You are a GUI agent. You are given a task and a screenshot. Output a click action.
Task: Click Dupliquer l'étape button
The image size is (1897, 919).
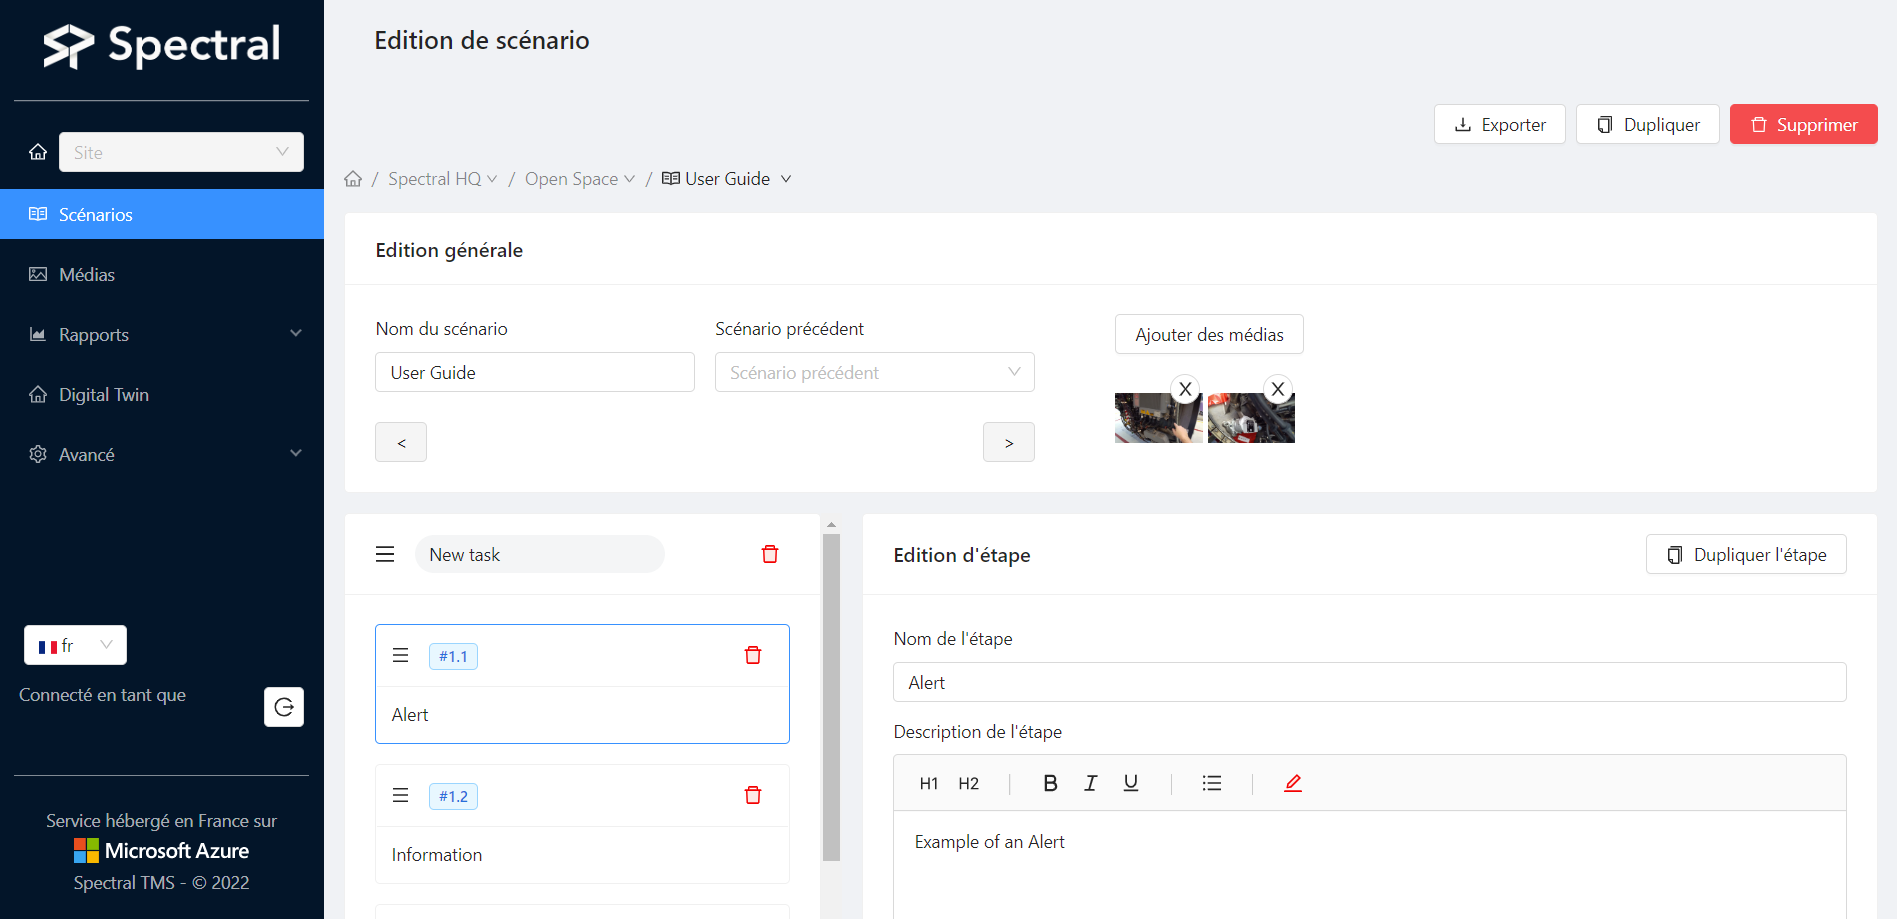tap(1746, 554)
